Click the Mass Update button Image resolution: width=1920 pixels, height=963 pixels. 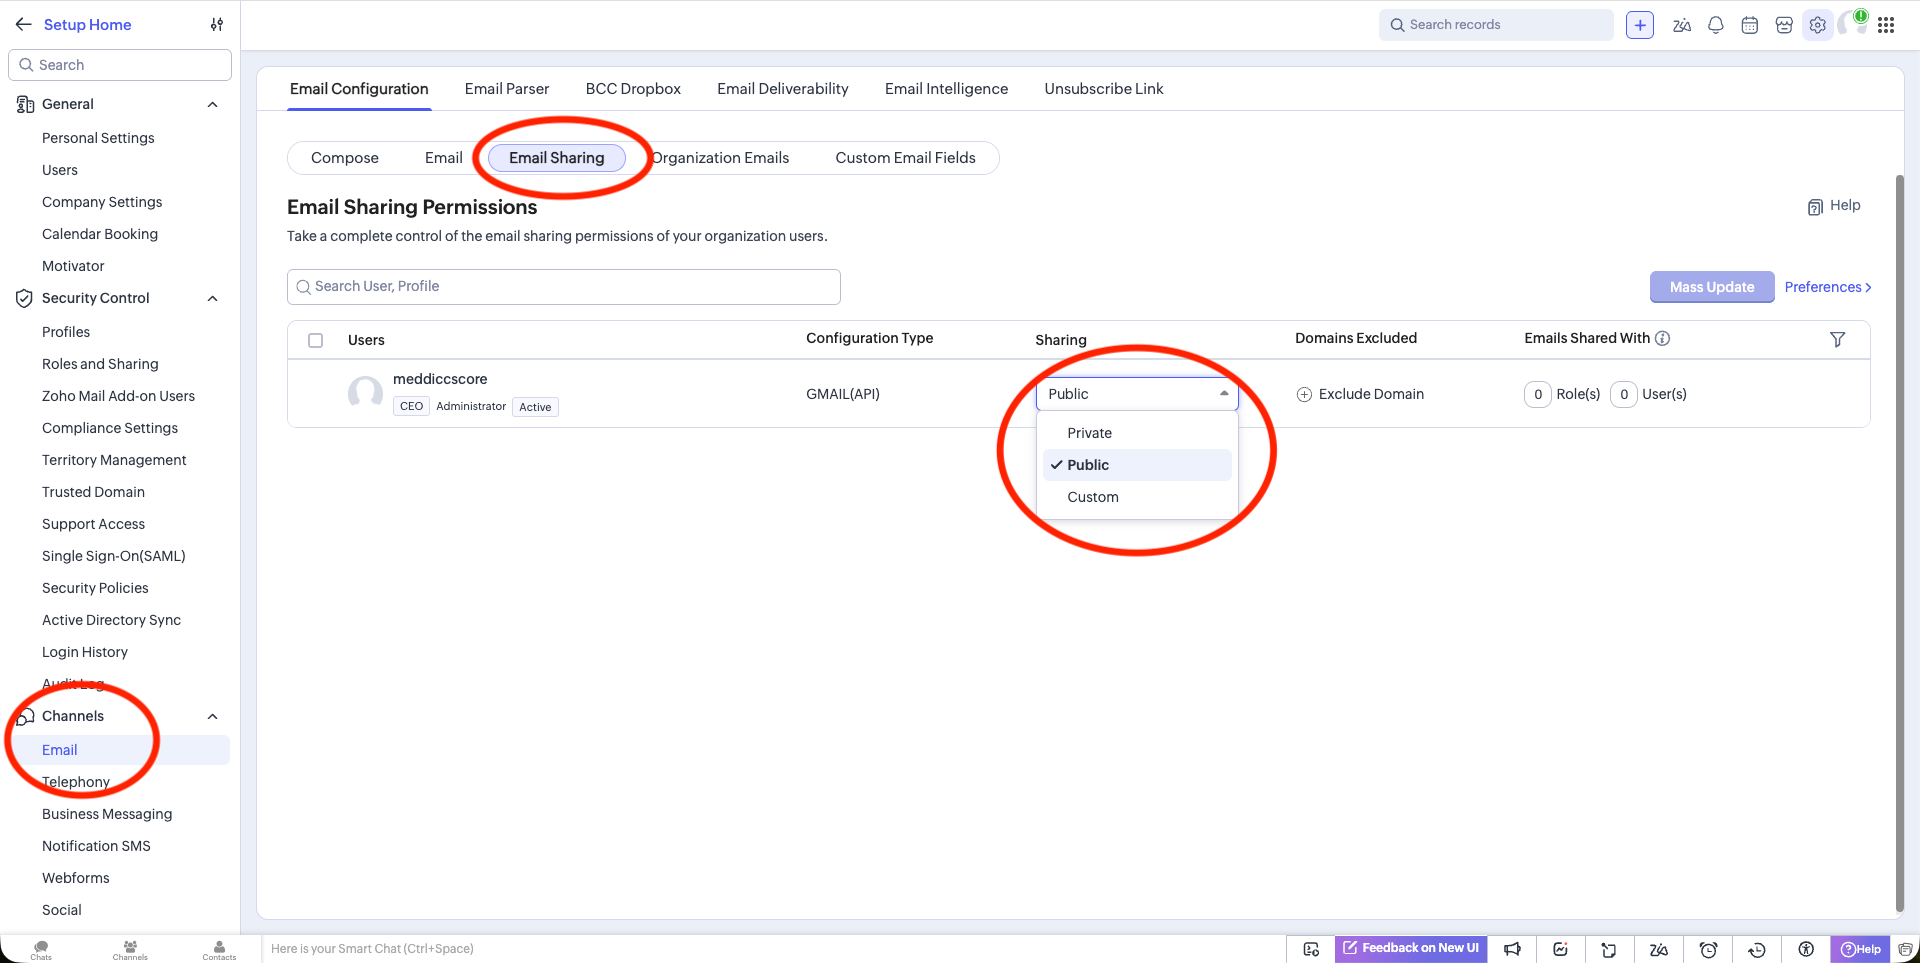1711,287
